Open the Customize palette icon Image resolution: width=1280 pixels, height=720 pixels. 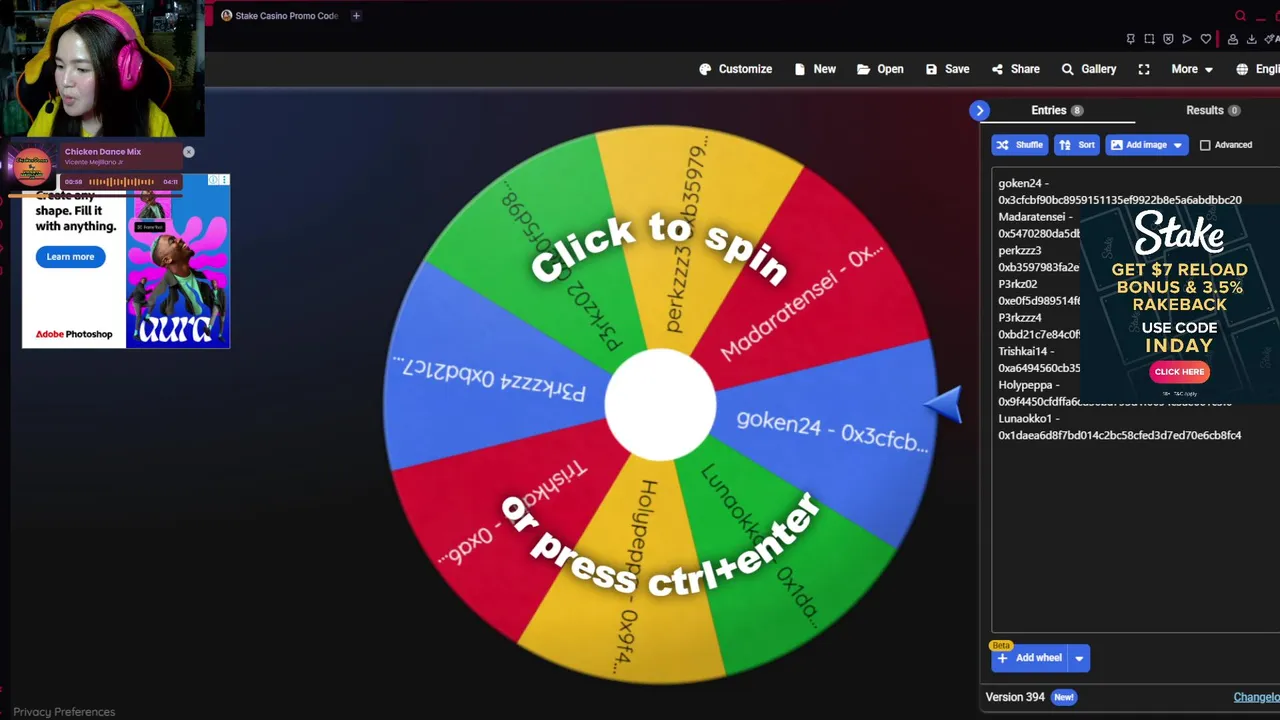(705, 69)
